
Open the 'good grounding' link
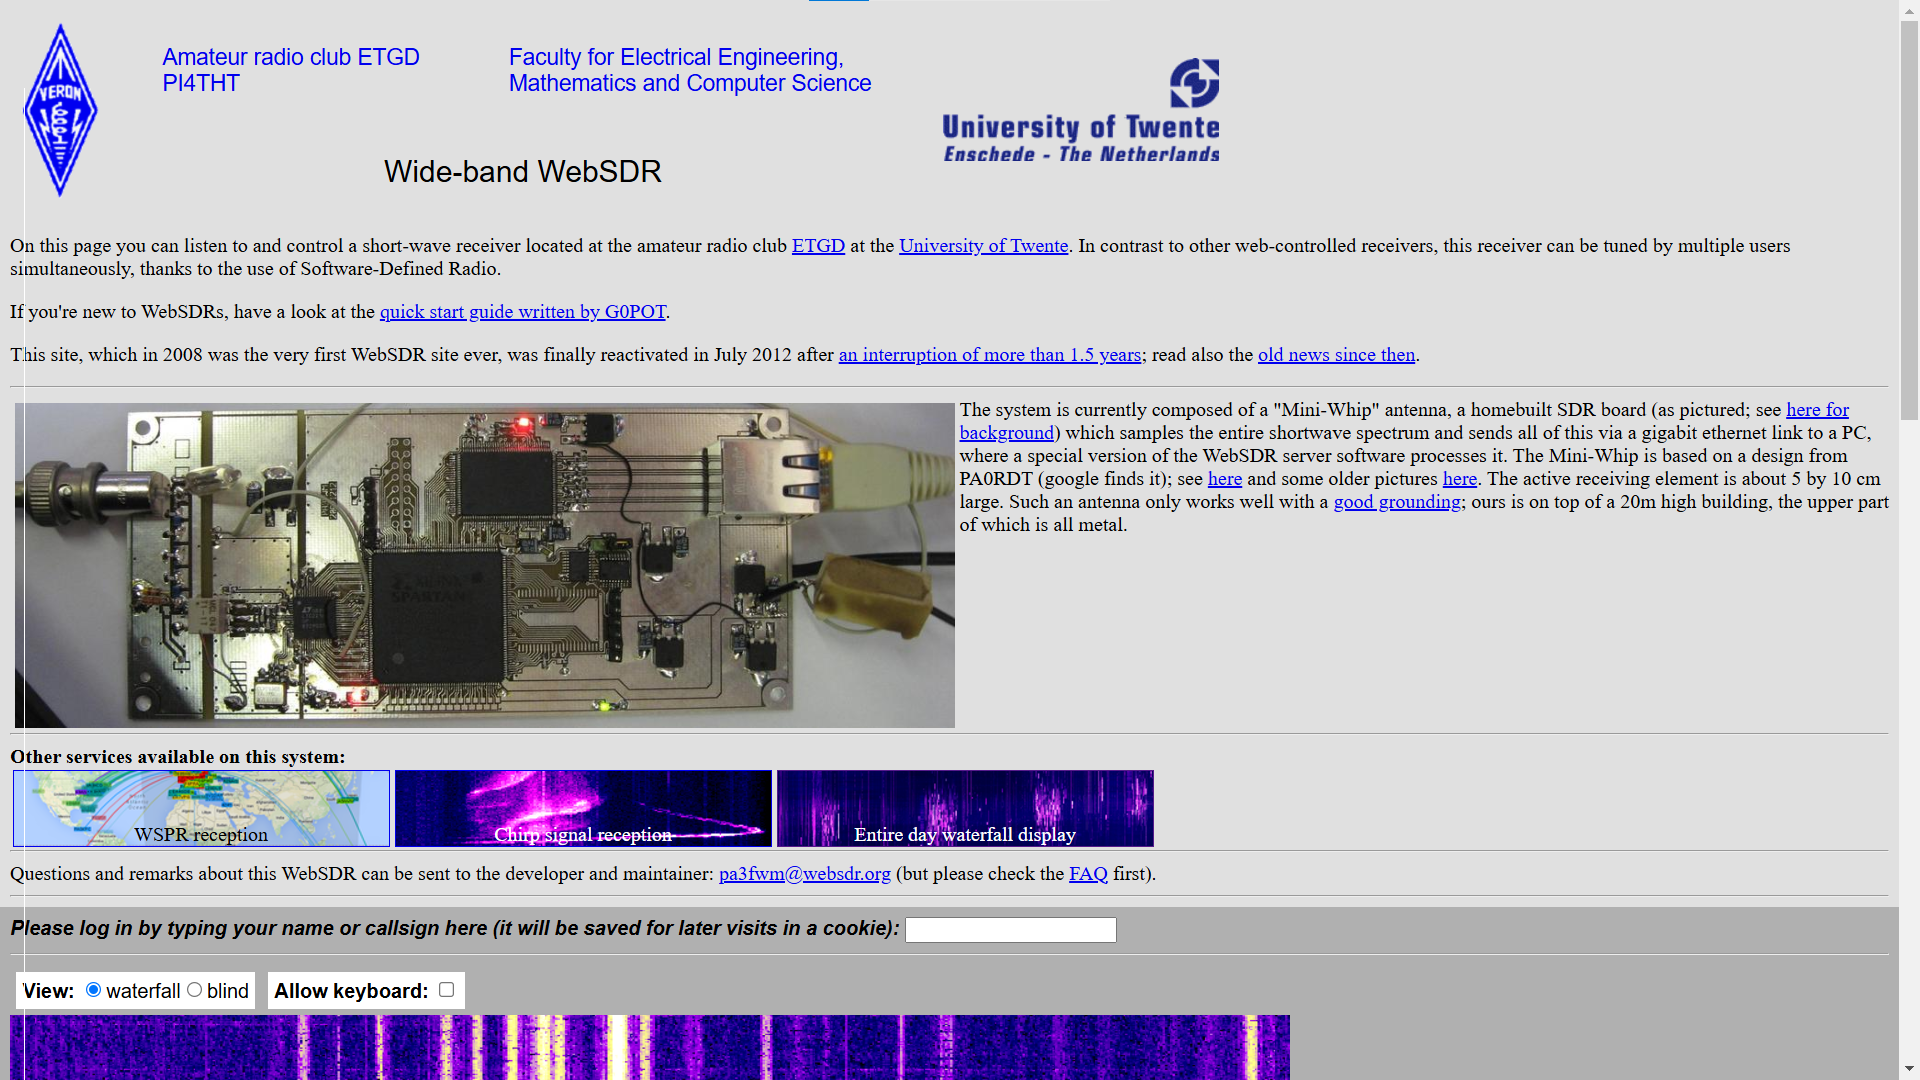[x=1397, y=502]
